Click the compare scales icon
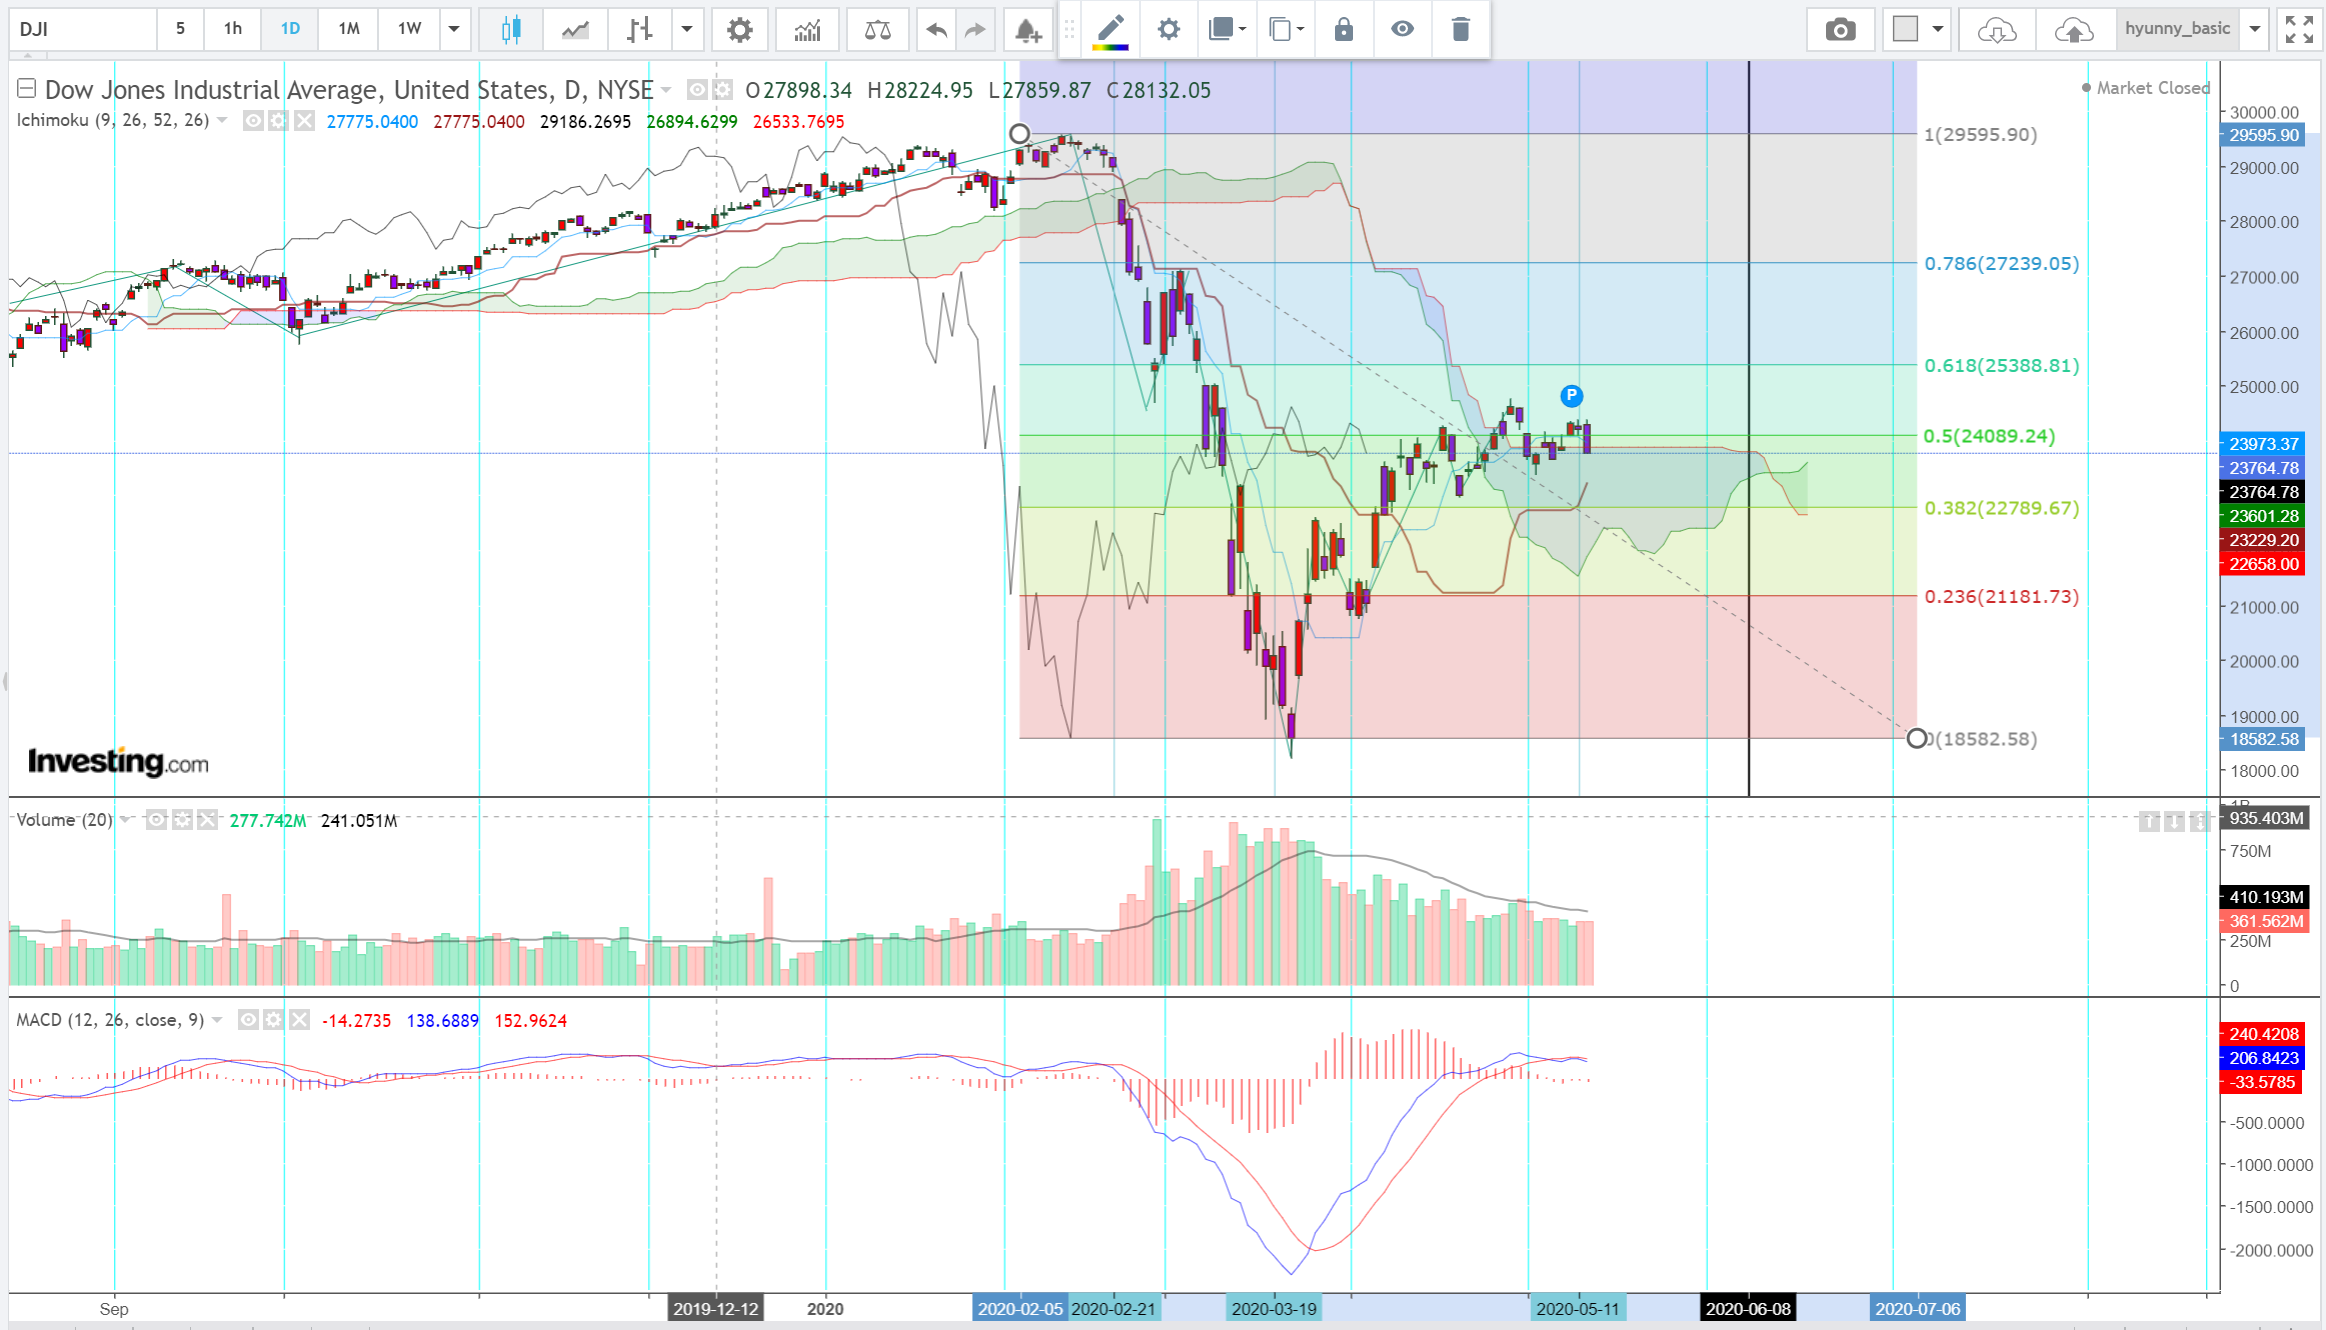Screen dimensions: 2326x1330 877,29
